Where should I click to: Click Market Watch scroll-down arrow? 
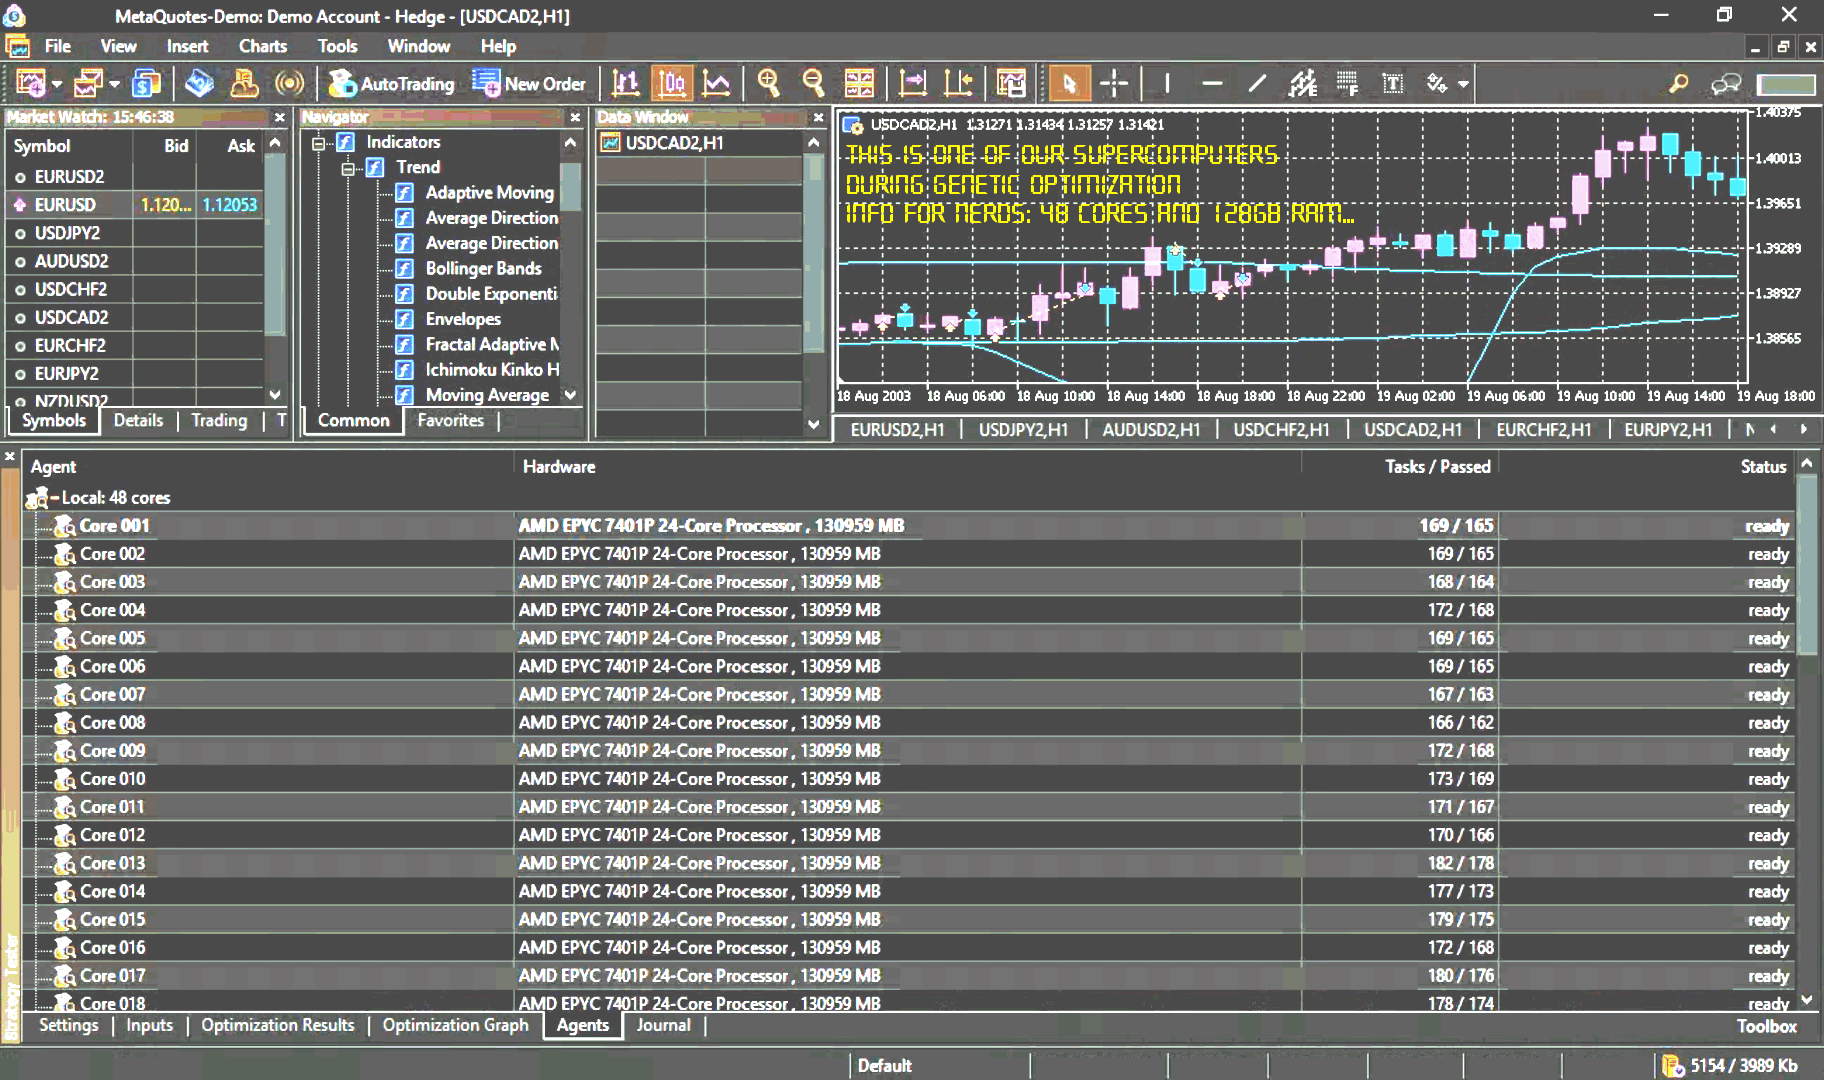click(x=275, y=395)
